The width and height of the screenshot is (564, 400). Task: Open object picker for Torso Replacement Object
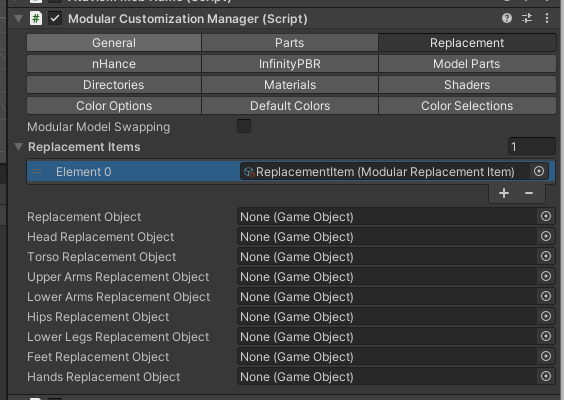pyautogui.click(x=546, y=256)
